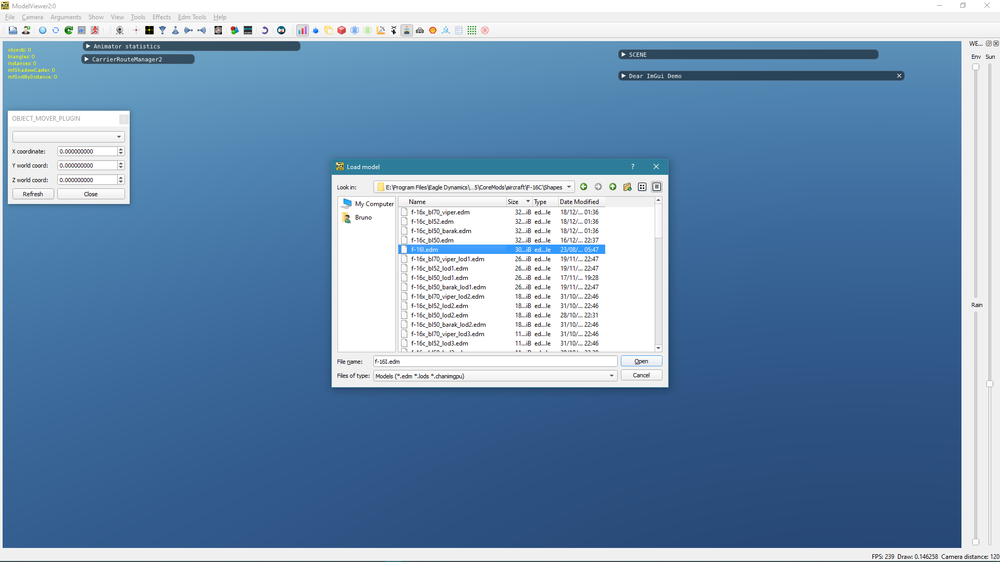This screenshot has height=562, width=1000.
Task: Open the File menu
Action: (x=10, y=17)
